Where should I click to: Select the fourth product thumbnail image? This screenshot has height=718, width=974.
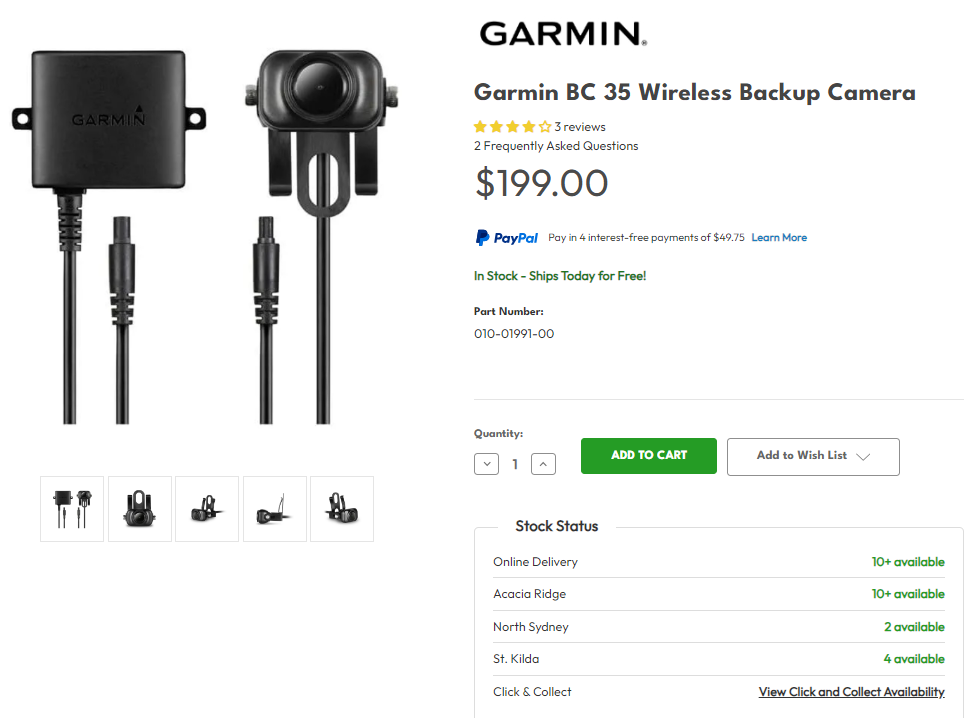(275, 509)
